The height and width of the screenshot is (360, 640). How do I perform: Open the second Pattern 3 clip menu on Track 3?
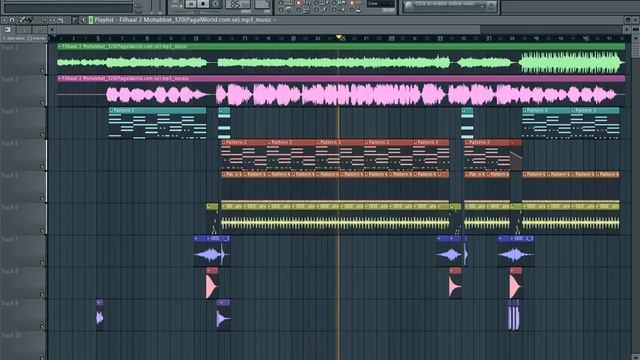click(x=573, y=111)
